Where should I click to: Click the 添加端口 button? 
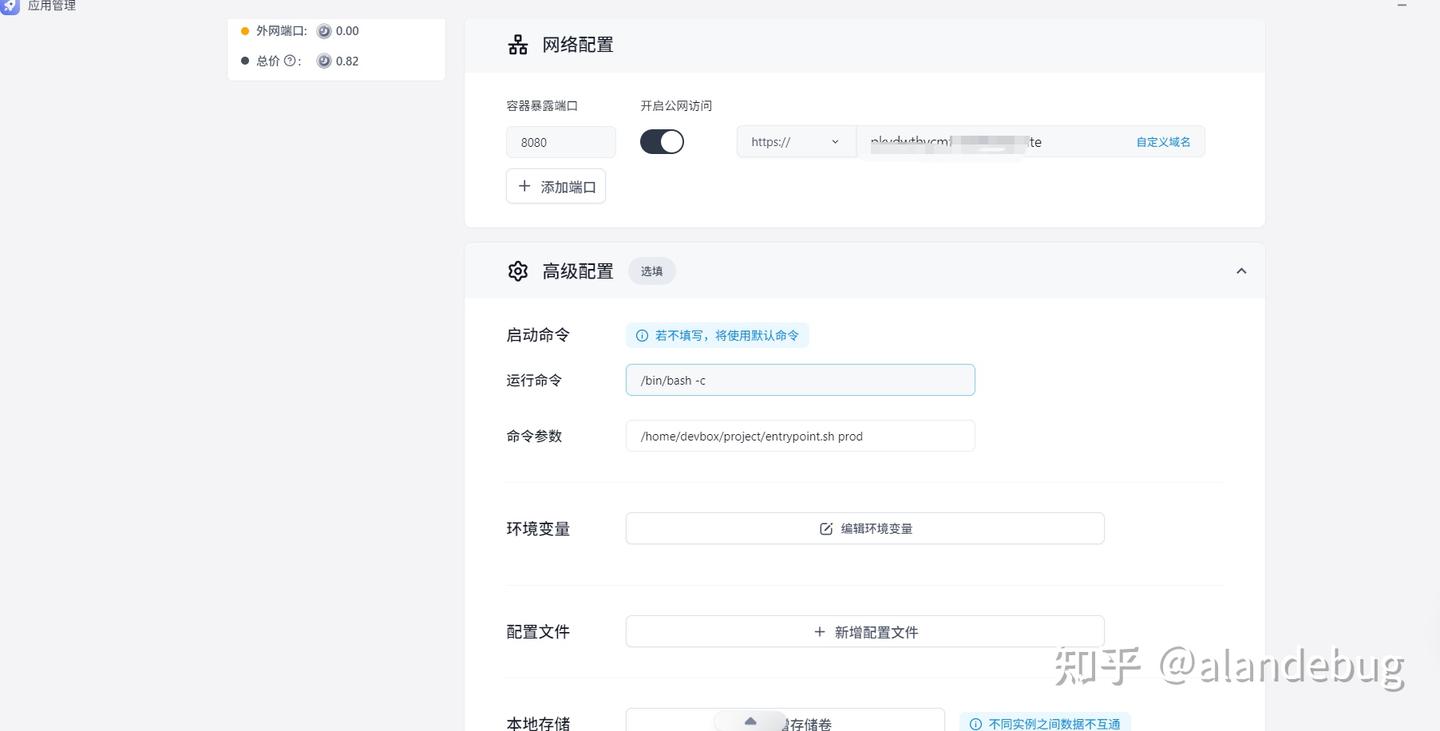pos(556,186)
